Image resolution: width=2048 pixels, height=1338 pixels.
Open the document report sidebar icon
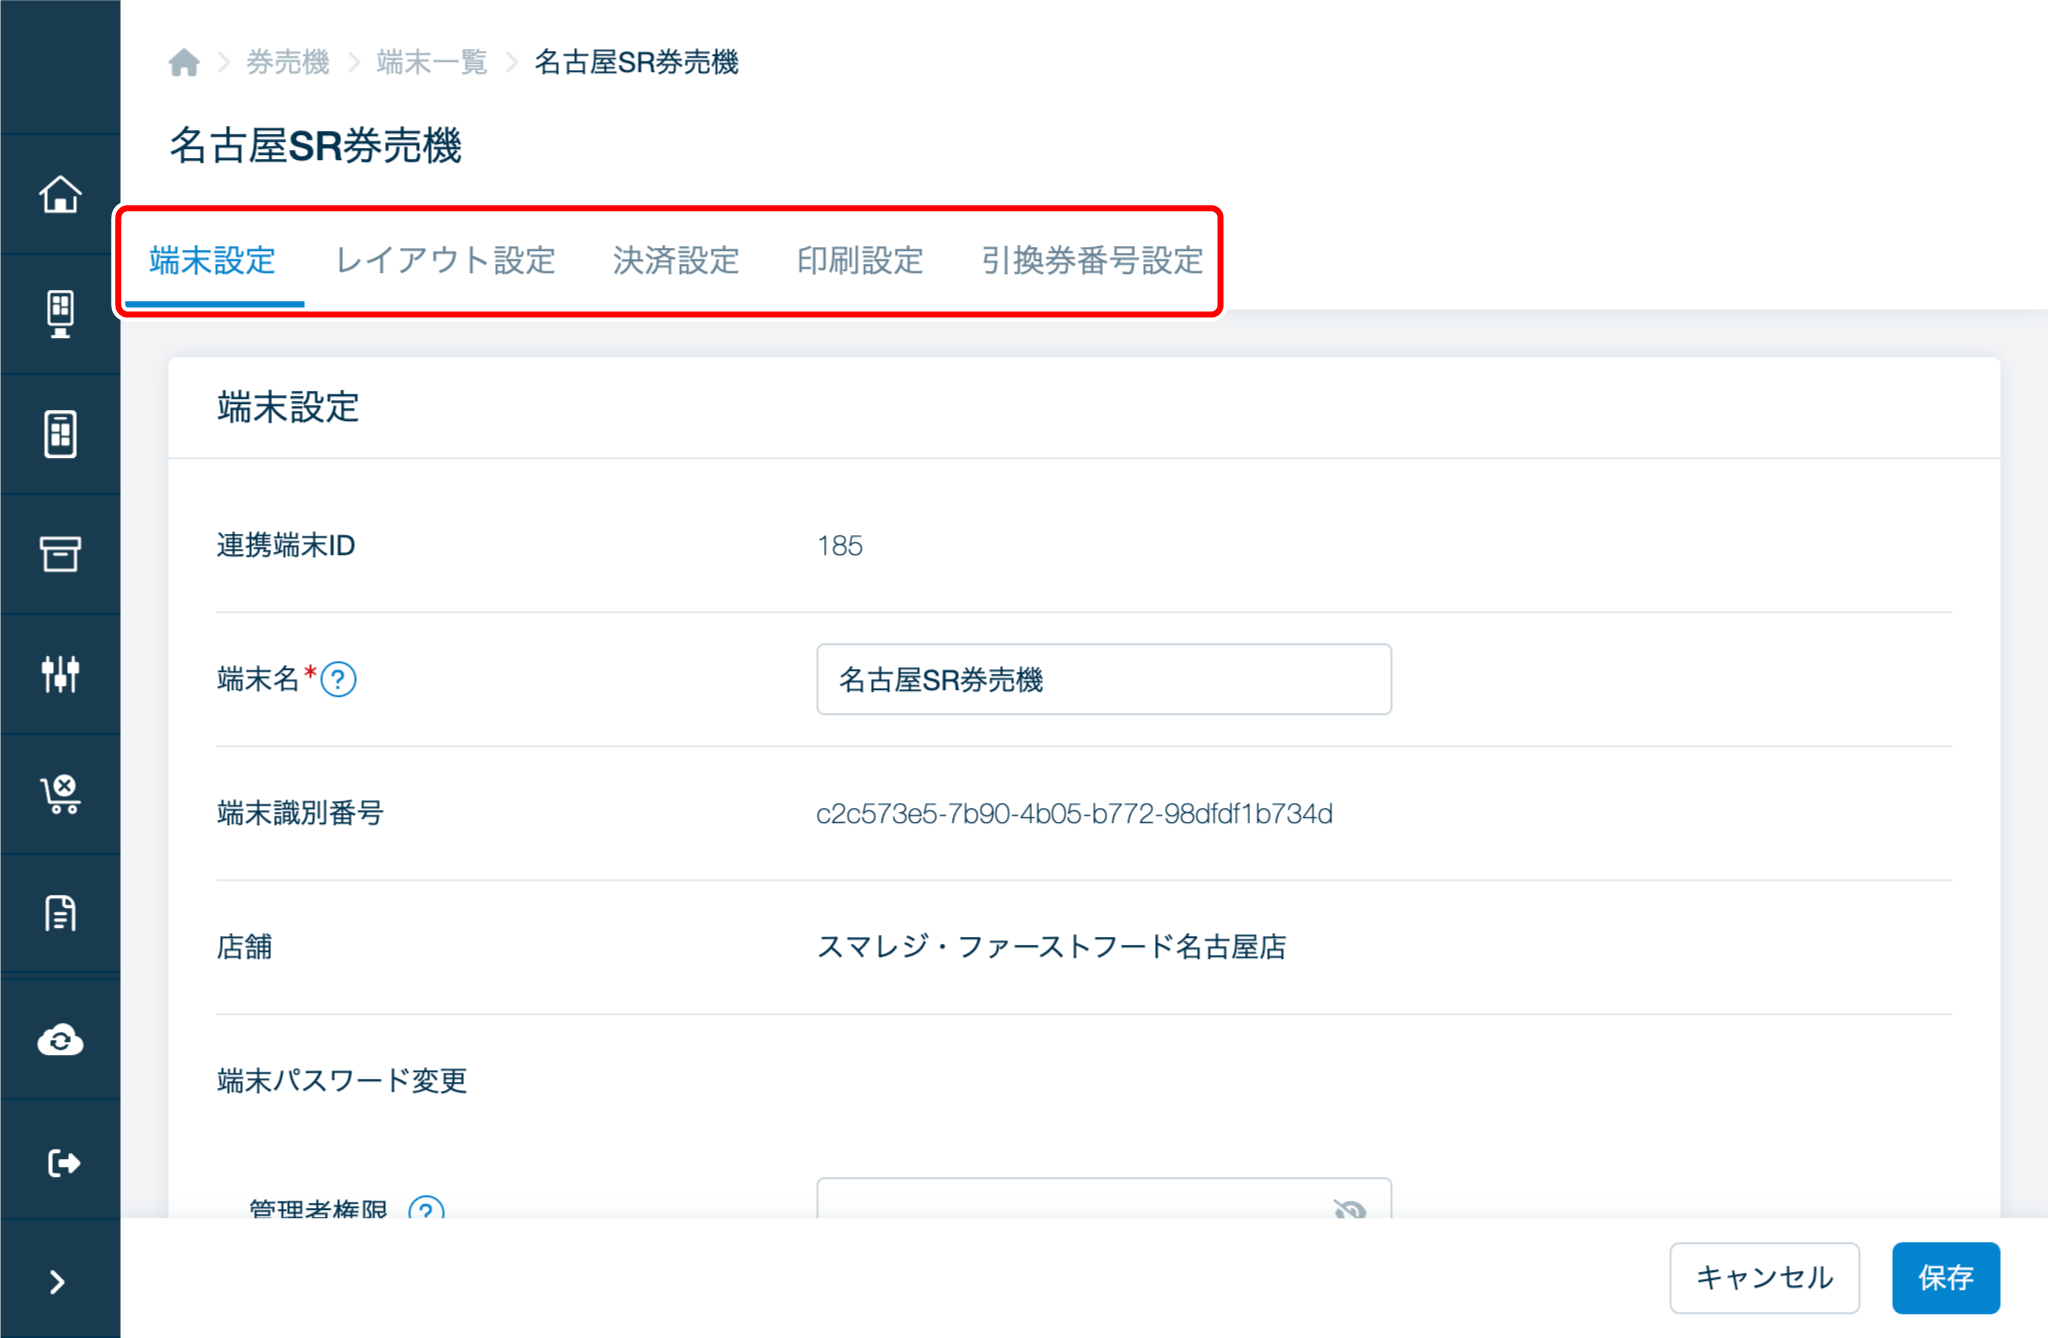click(60, 913)
